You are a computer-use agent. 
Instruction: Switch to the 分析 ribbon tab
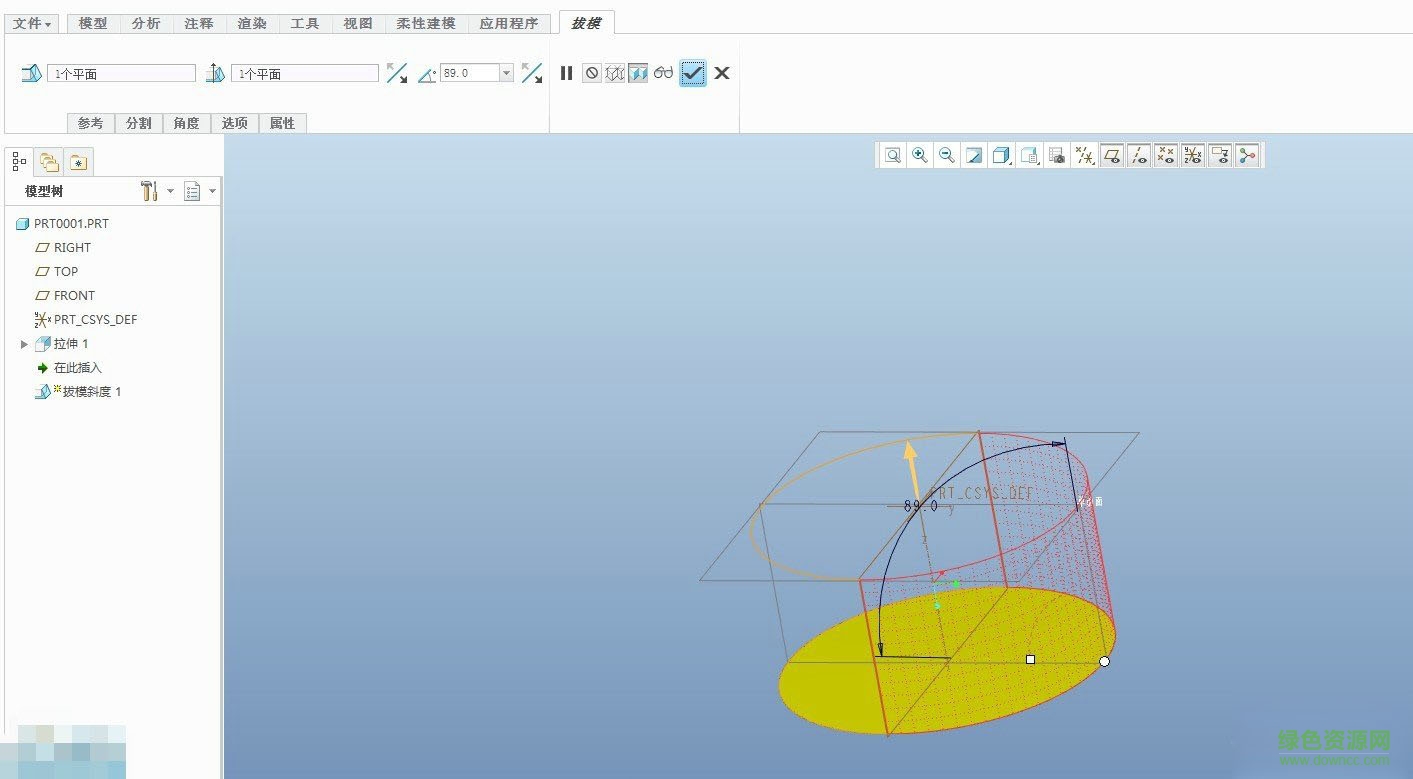[x=146, y=23]
